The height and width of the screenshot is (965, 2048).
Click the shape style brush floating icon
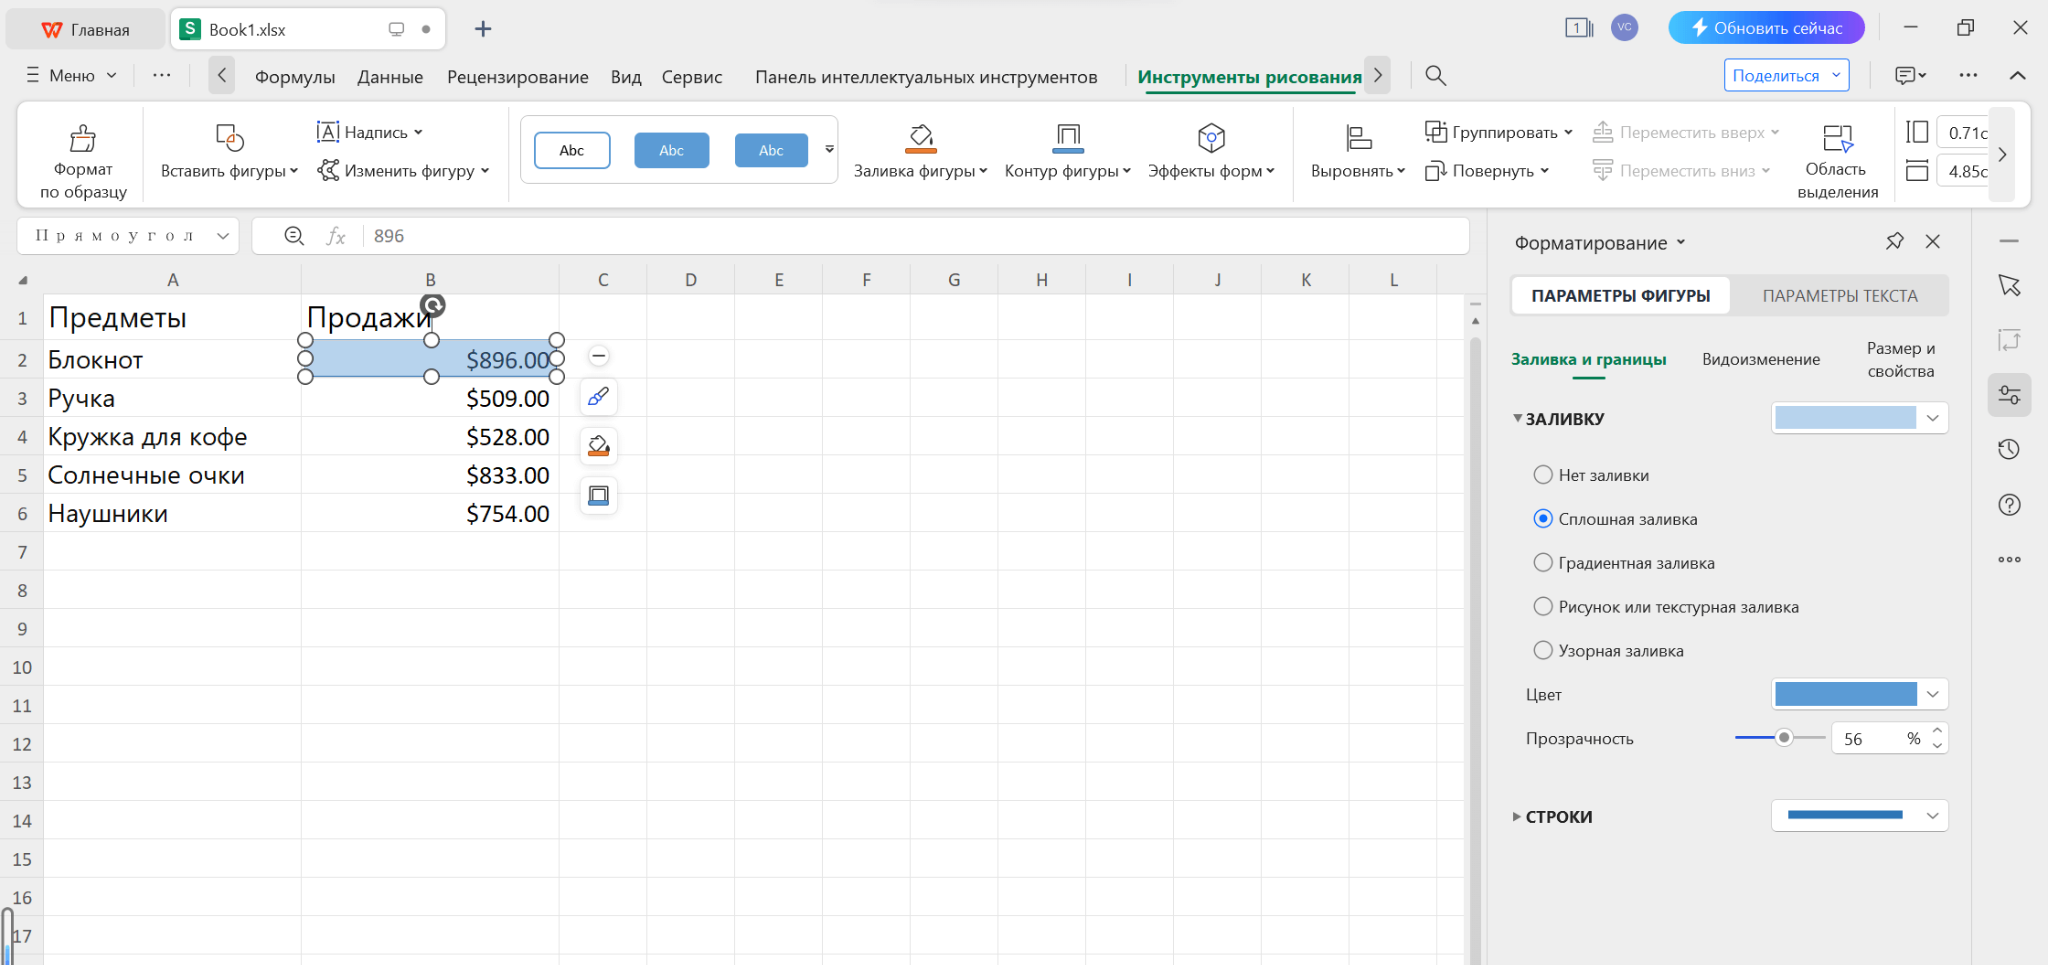pos(598,397)
